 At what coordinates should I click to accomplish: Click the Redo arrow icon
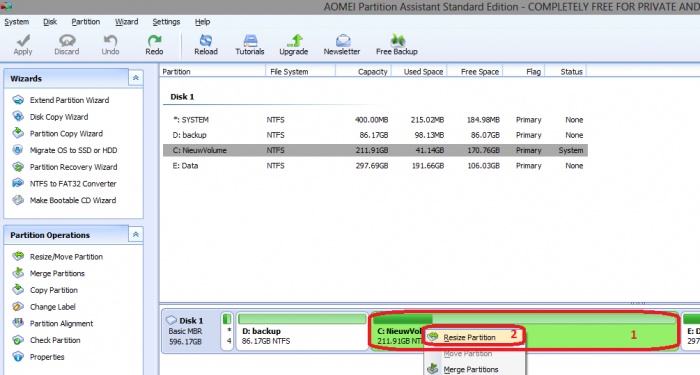pos(154,40)
